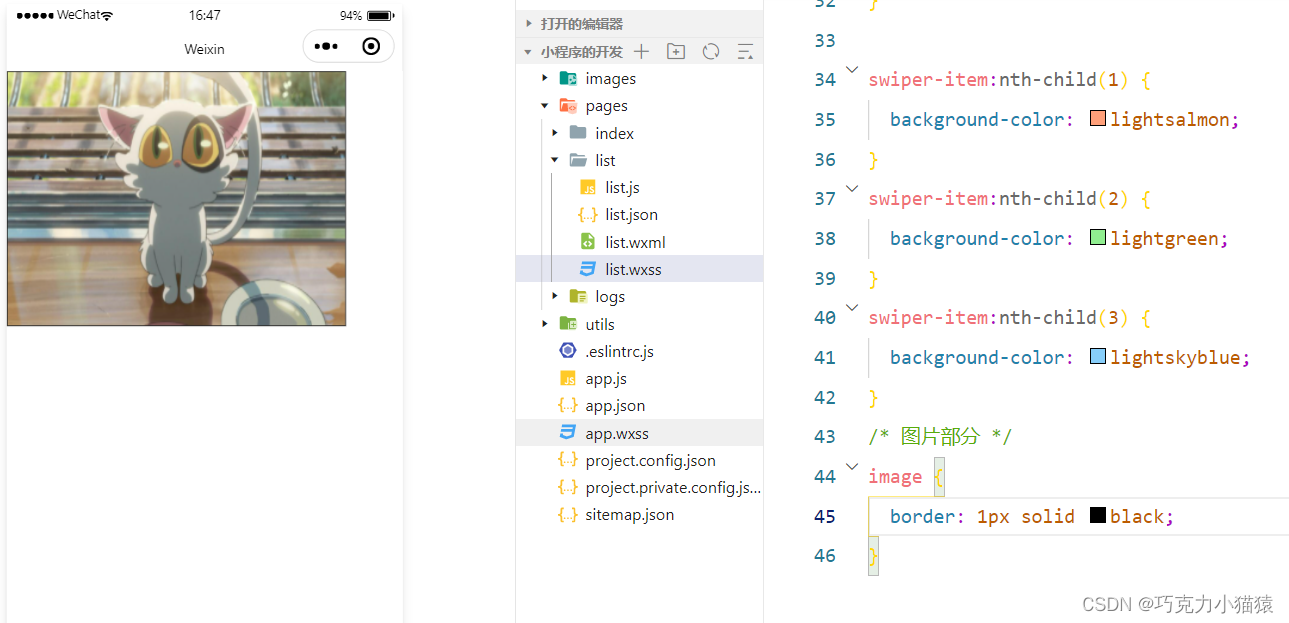Fold the nth-child(1) rule at line 34

coord(852,70)
